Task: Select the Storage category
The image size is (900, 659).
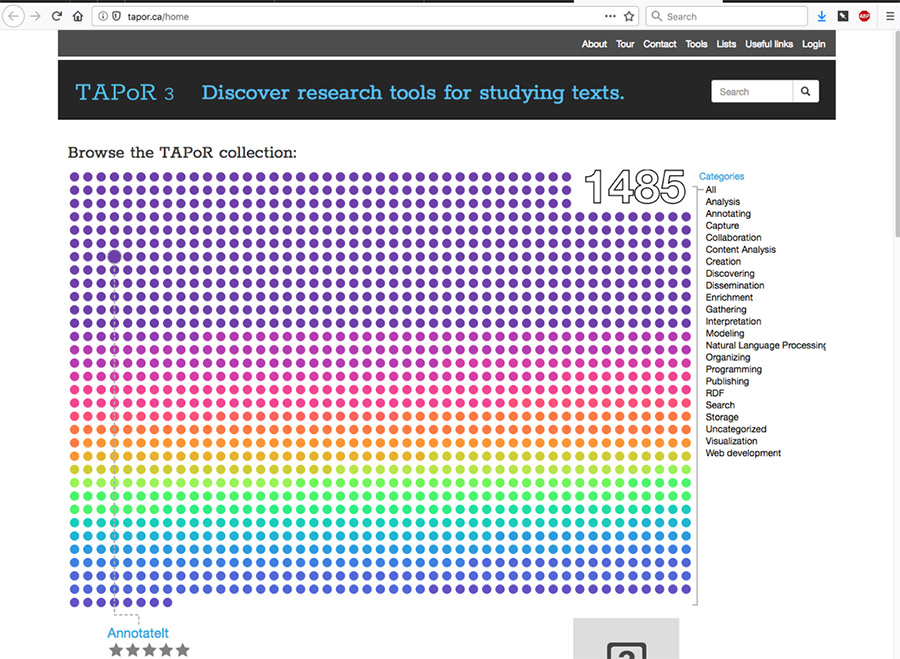Action: click(x=722, y=417)
